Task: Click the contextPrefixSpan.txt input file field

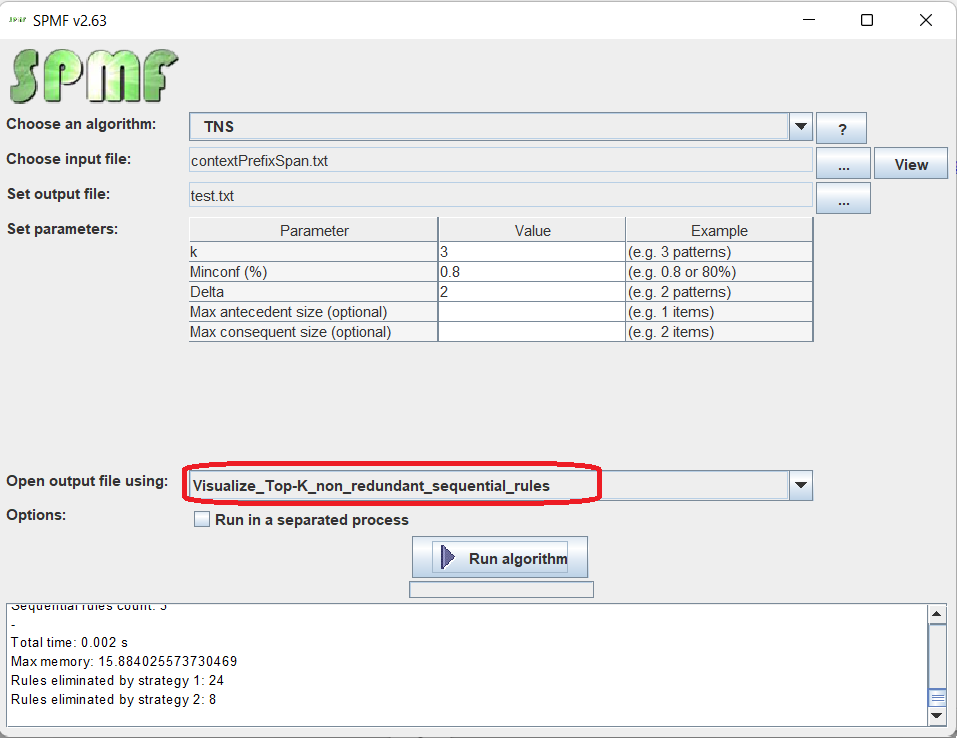Action: [x=500, y=160]
